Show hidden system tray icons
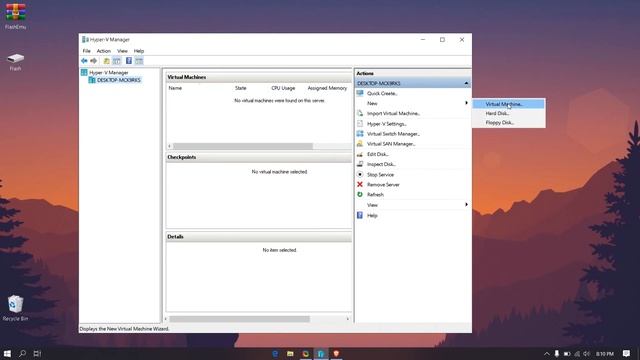 point(547,353)
